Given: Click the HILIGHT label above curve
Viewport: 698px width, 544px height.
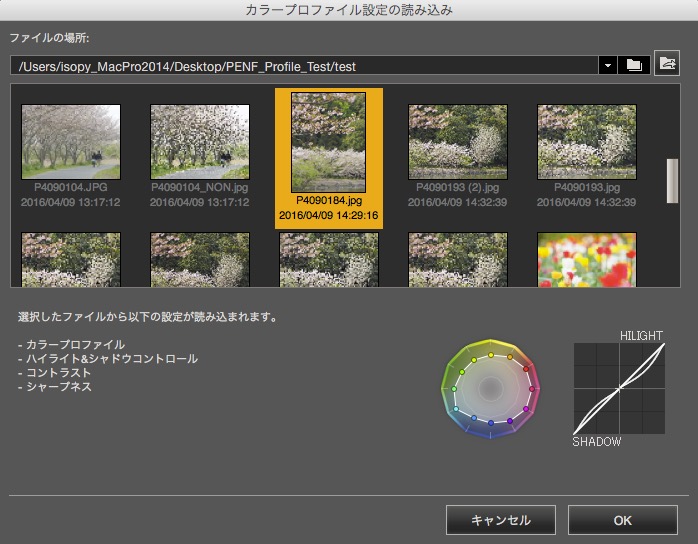Looking at the screenshot, I should point(641,336).
